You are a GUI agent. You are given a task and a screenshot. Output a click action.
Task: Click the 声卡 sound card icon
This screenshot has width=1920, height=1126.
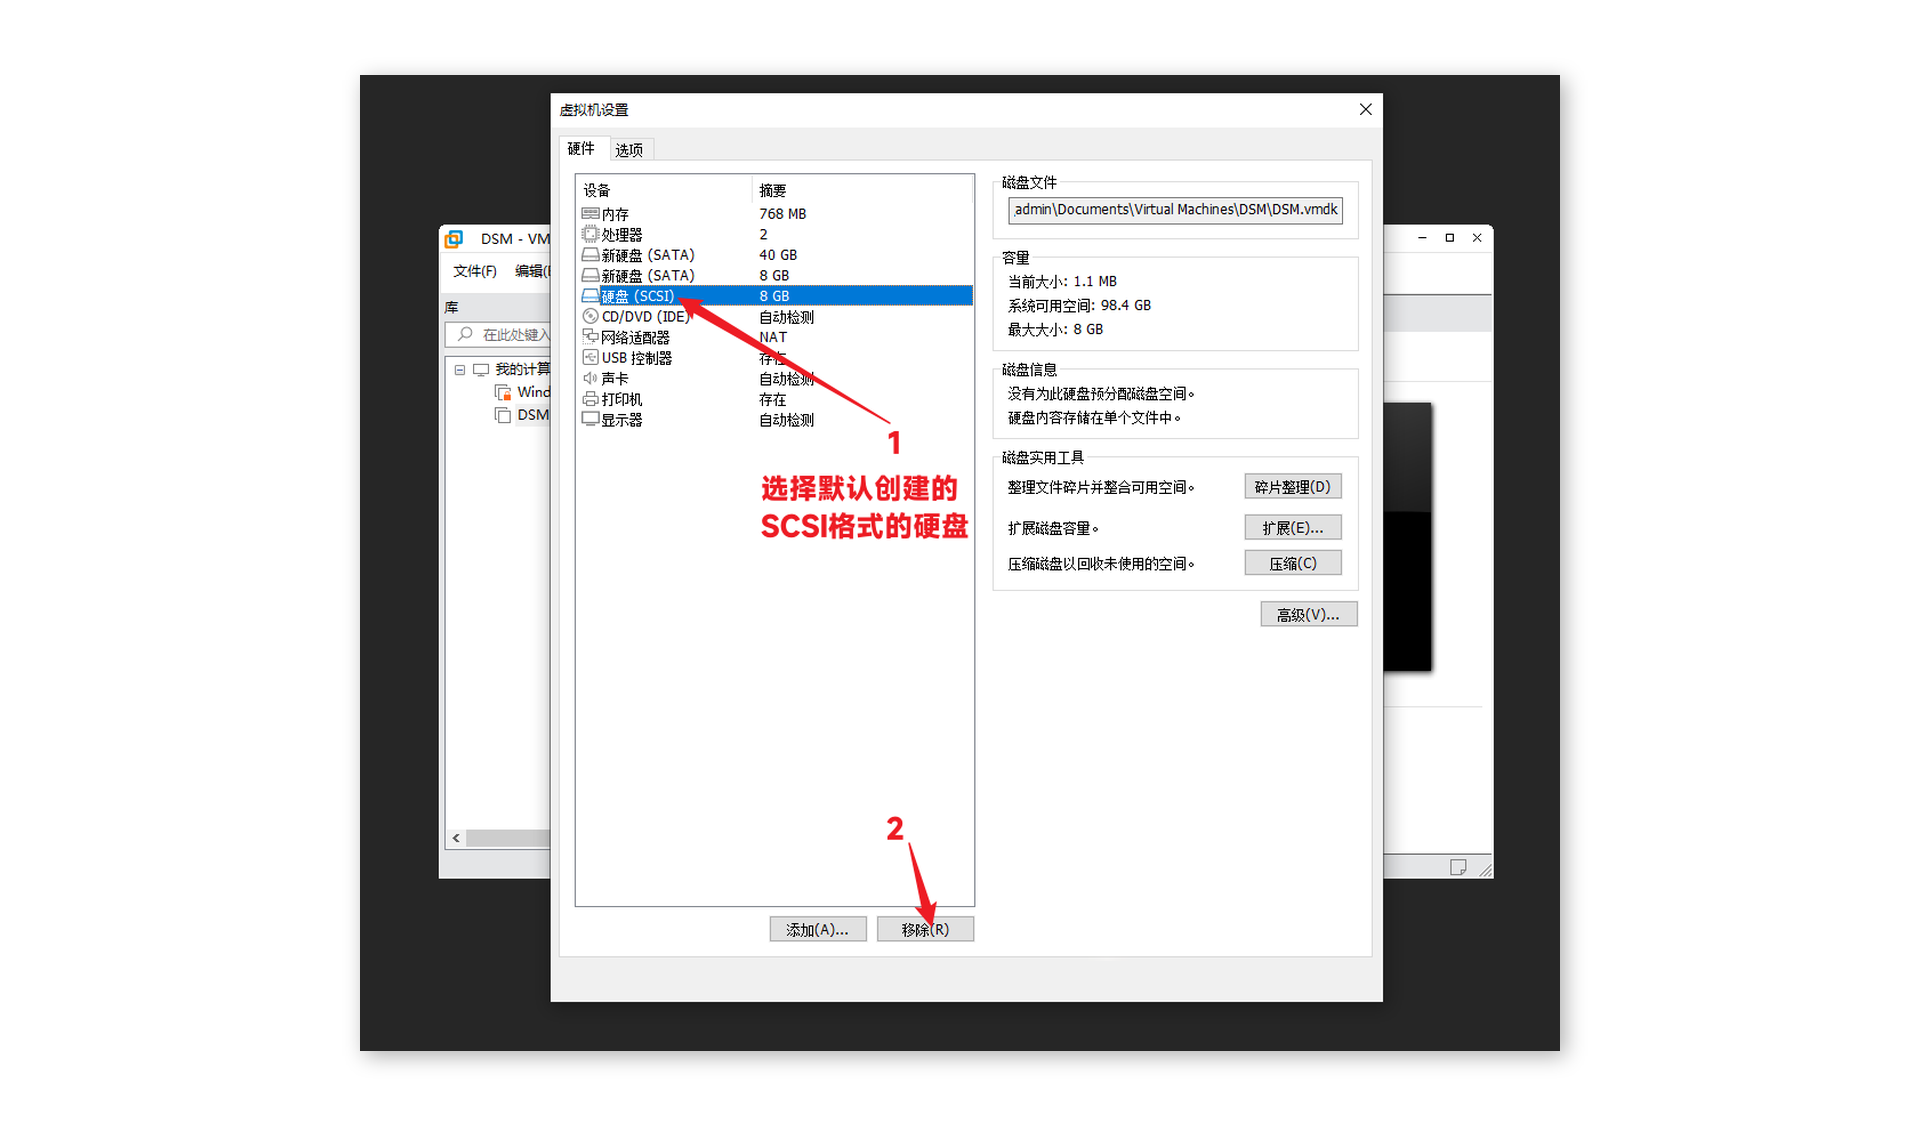590,378
